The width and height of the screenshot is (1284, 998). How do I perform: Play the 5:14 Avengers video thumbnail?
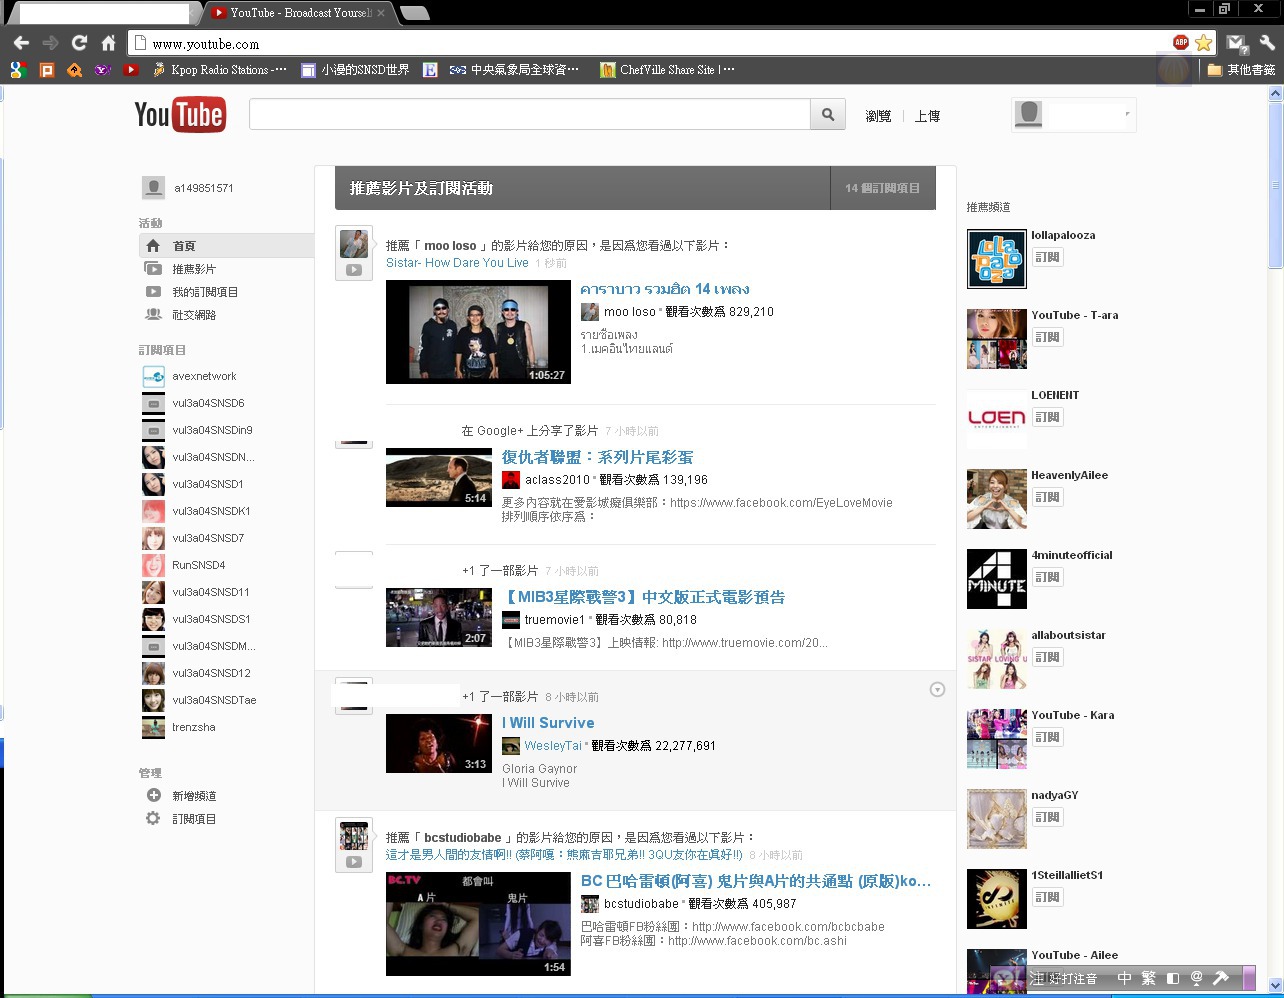[439, 477]
